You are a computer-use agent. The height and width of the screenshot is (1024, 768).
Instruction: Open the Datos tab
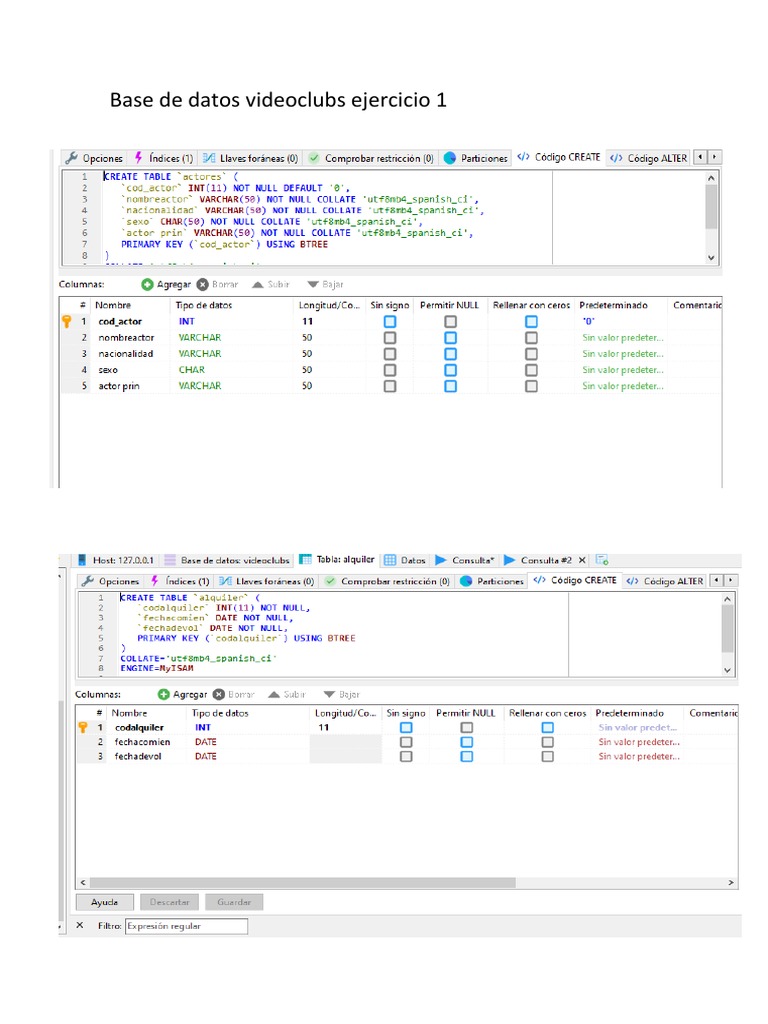coord(405,560)
